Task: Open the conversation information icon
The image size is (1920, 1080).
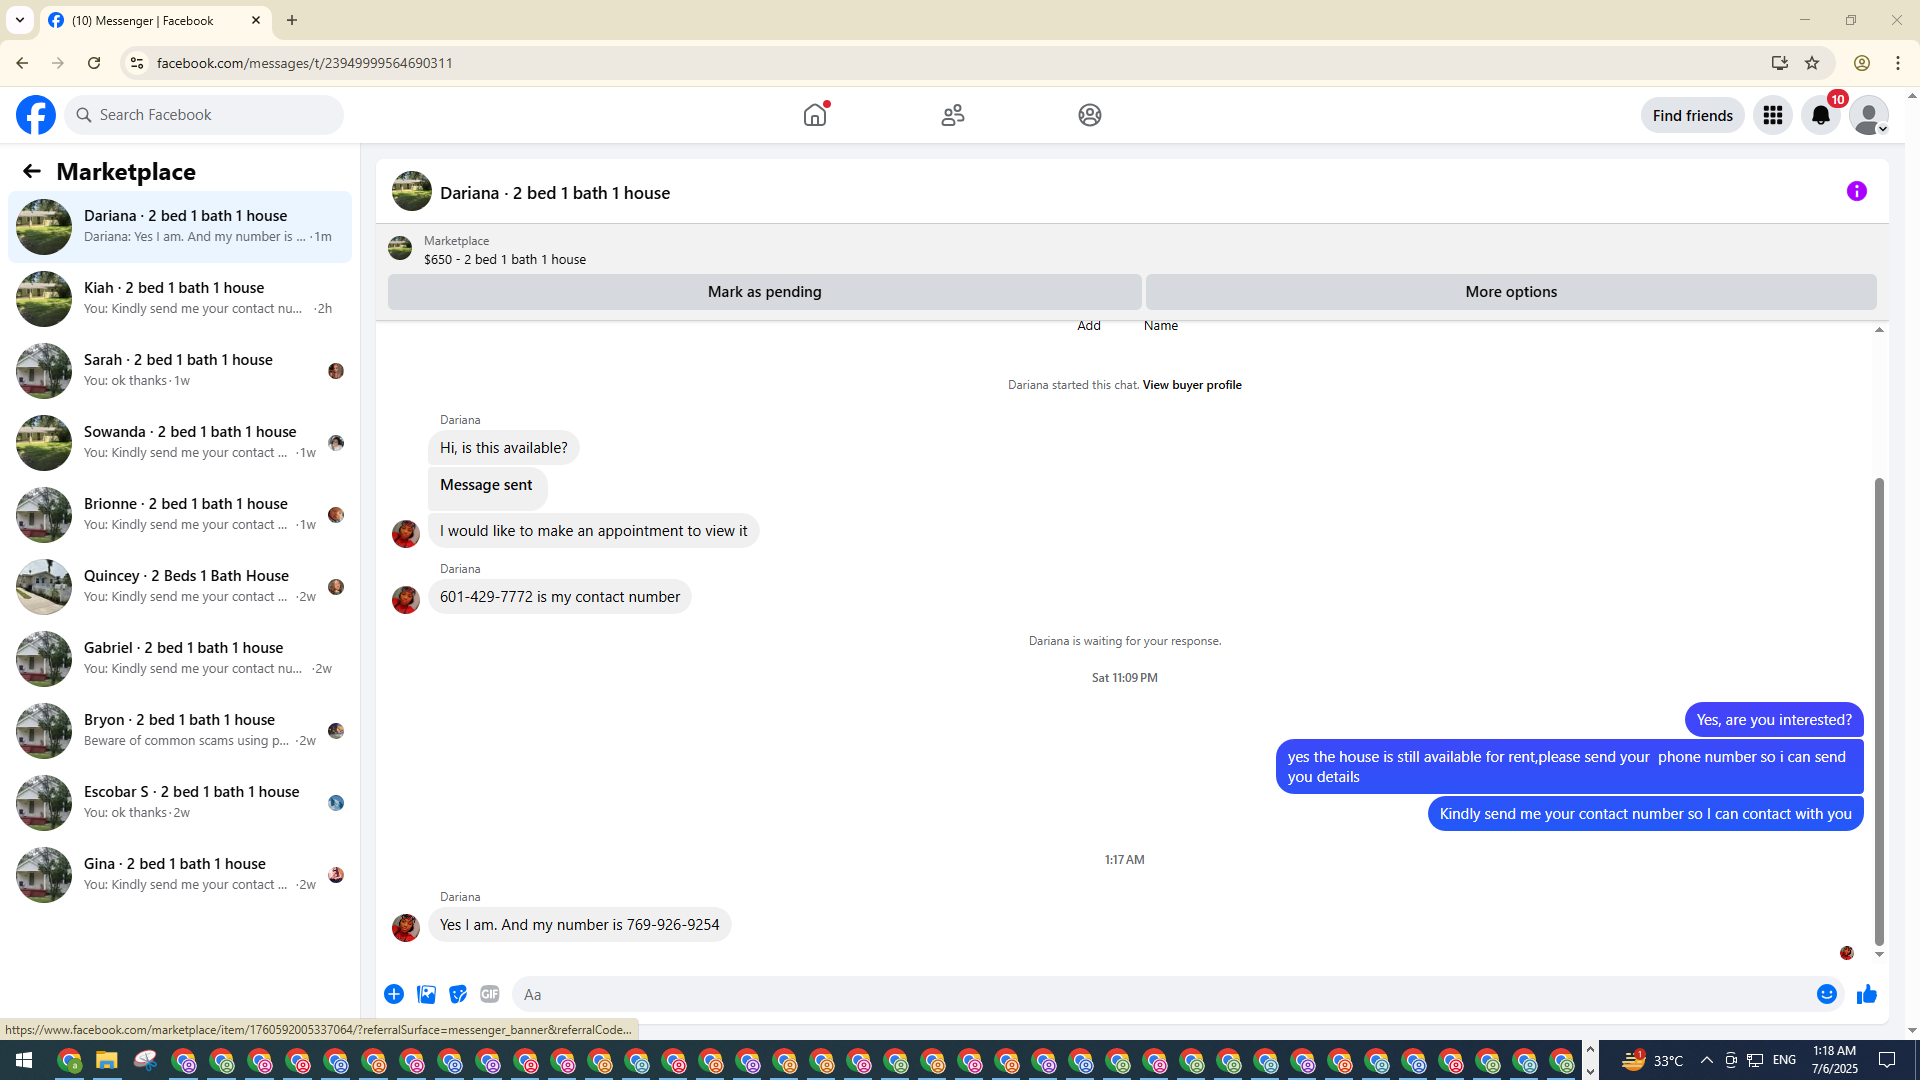Action: pos(1856,191)
